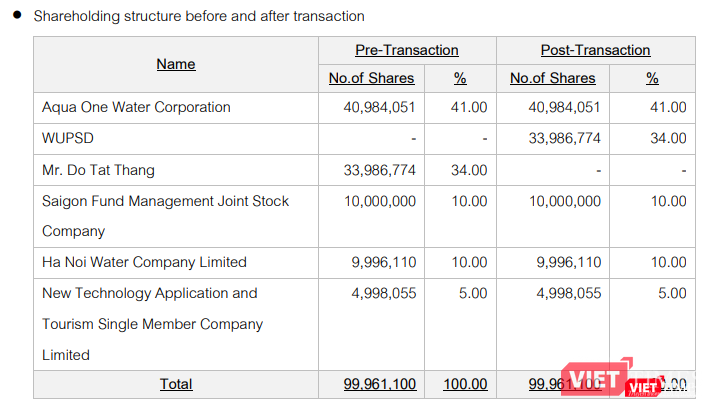This screenshot has width=714, height=408.
Task: Click the pre-transaction total percentage 100.00
Action: [466, 384]
